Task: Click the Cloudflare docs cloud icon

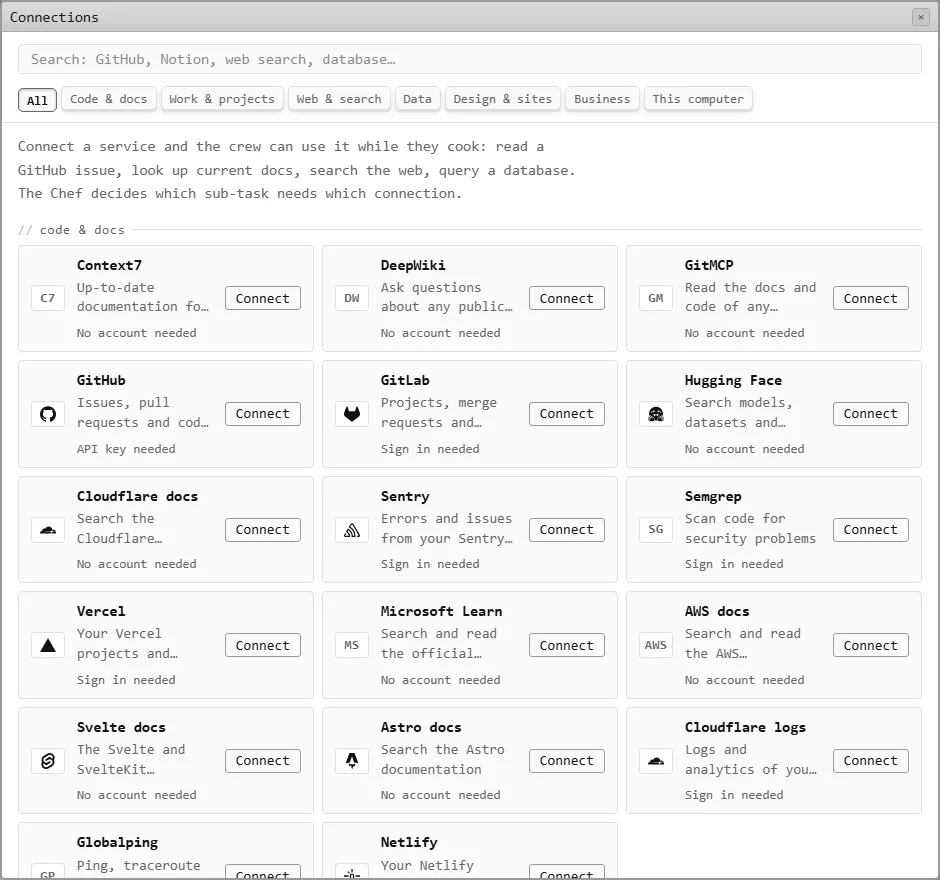Action: tap(48, 529)
